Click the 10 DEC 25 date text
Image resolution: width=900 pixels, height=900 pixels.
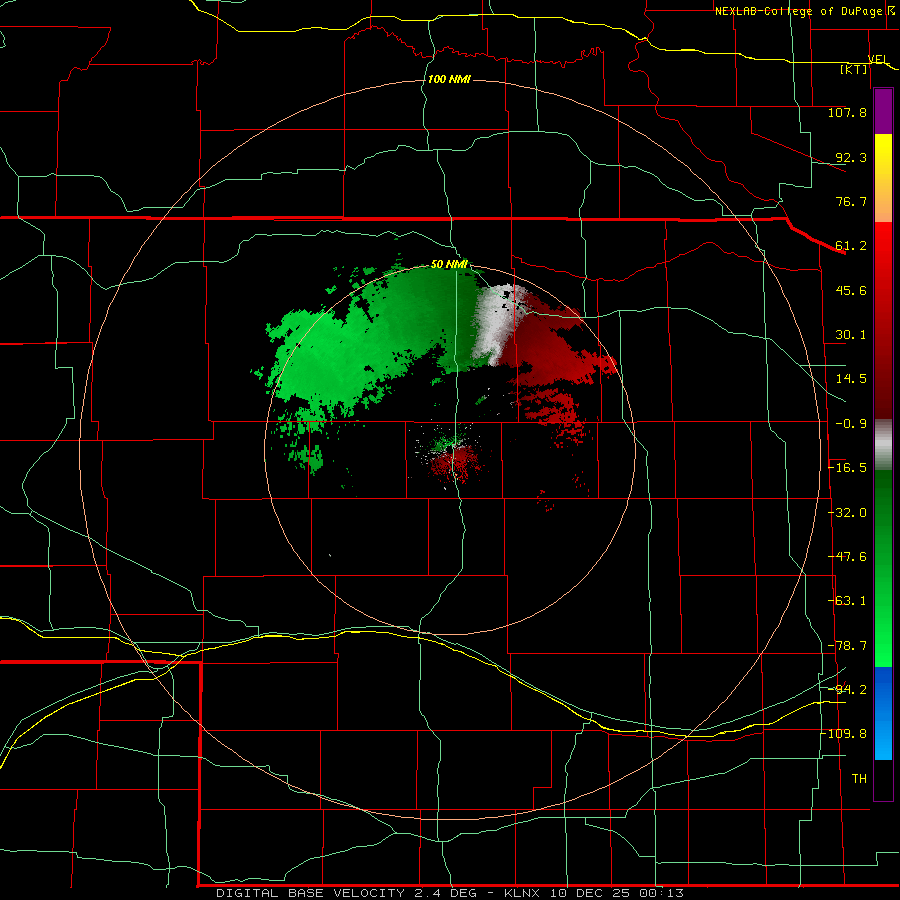coord(589,893)
